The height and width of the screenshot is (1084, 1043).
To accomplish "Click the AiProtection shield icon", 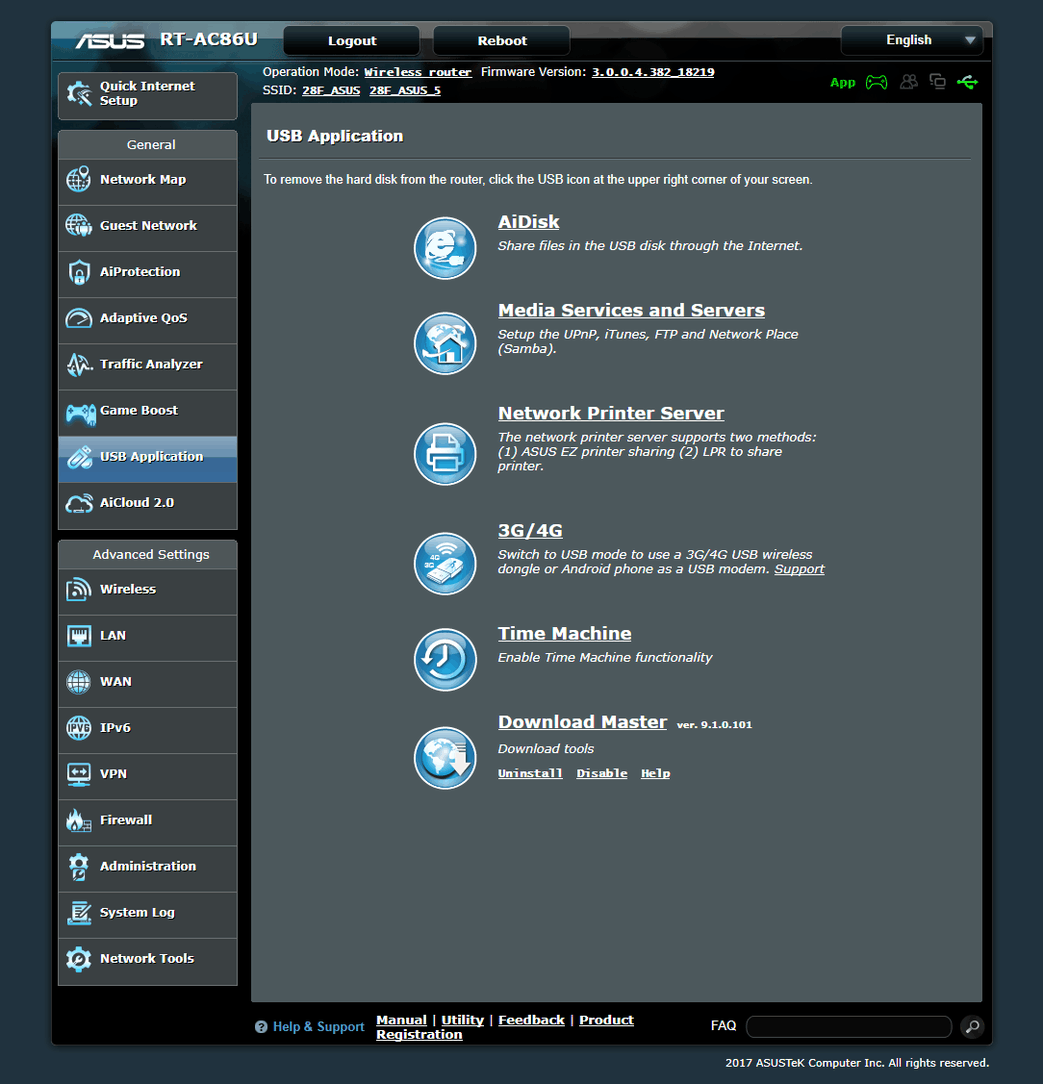I will click(x=79, y=272).
